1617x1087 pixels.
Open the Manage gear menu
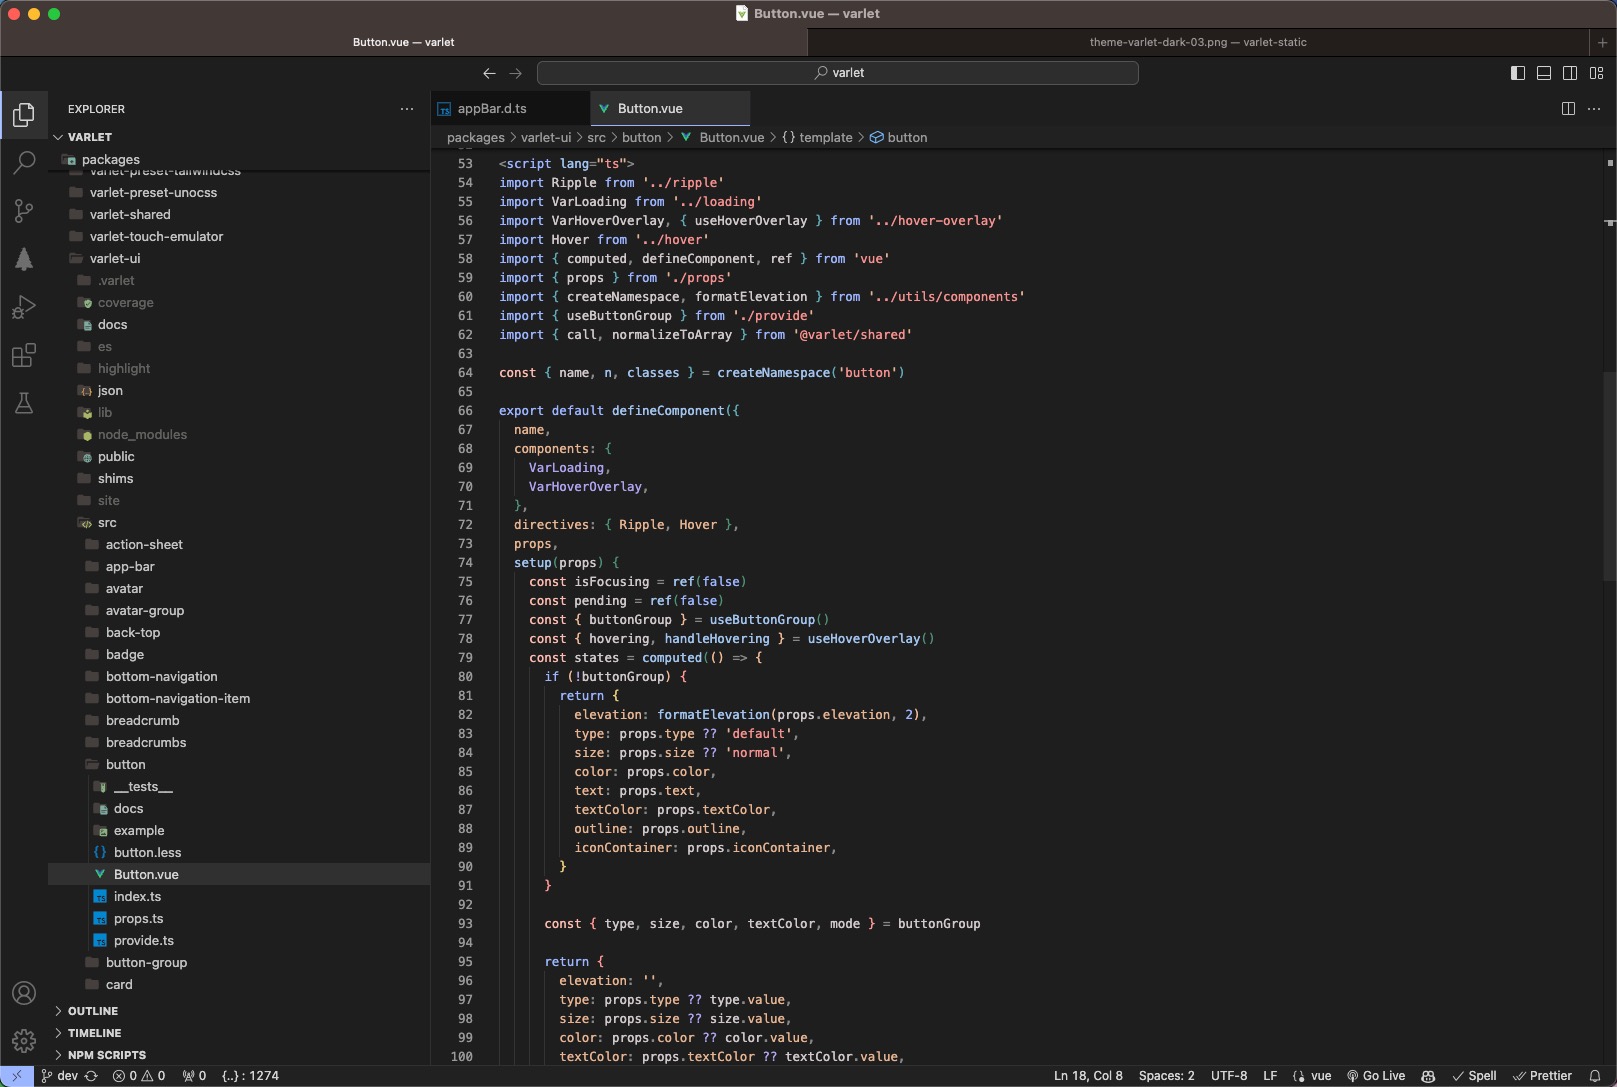(x=24, y=1041)
